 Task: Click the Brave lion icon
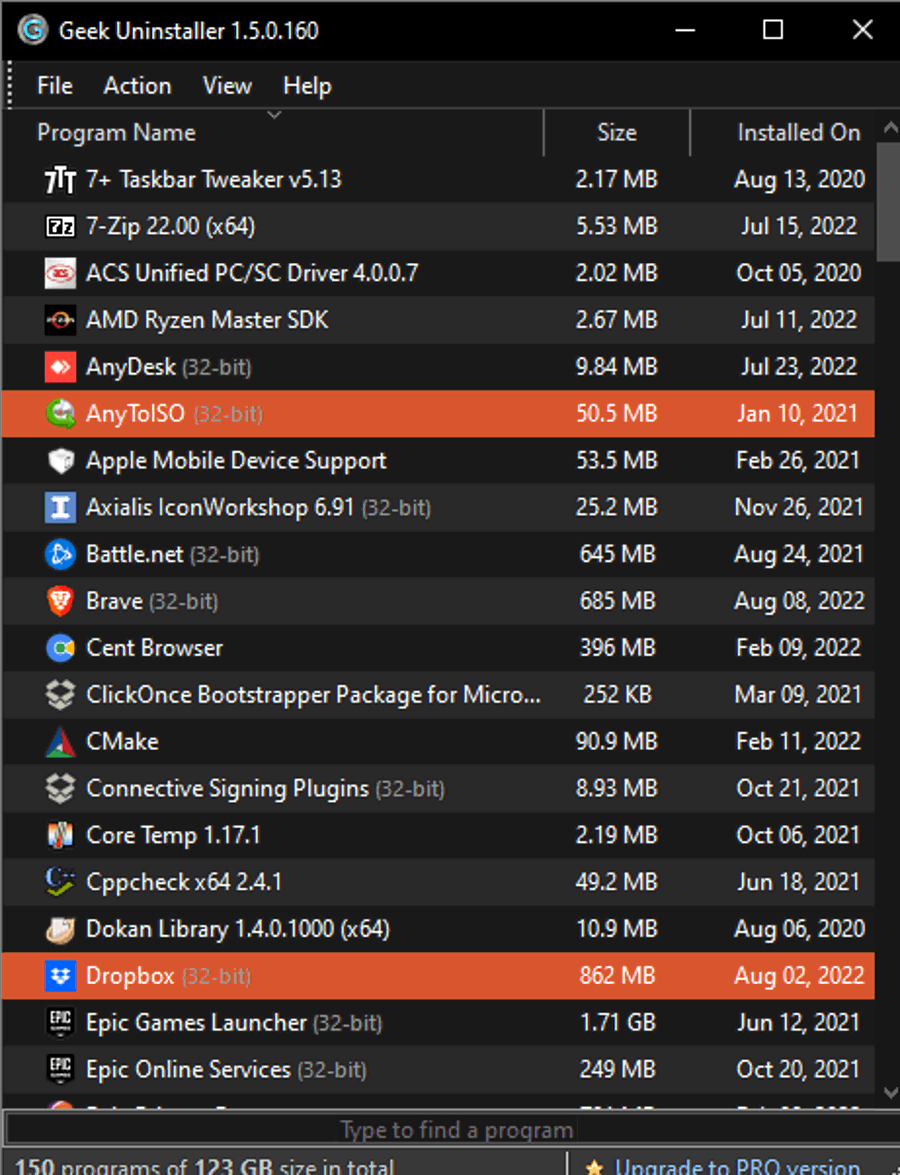point(60,601)
